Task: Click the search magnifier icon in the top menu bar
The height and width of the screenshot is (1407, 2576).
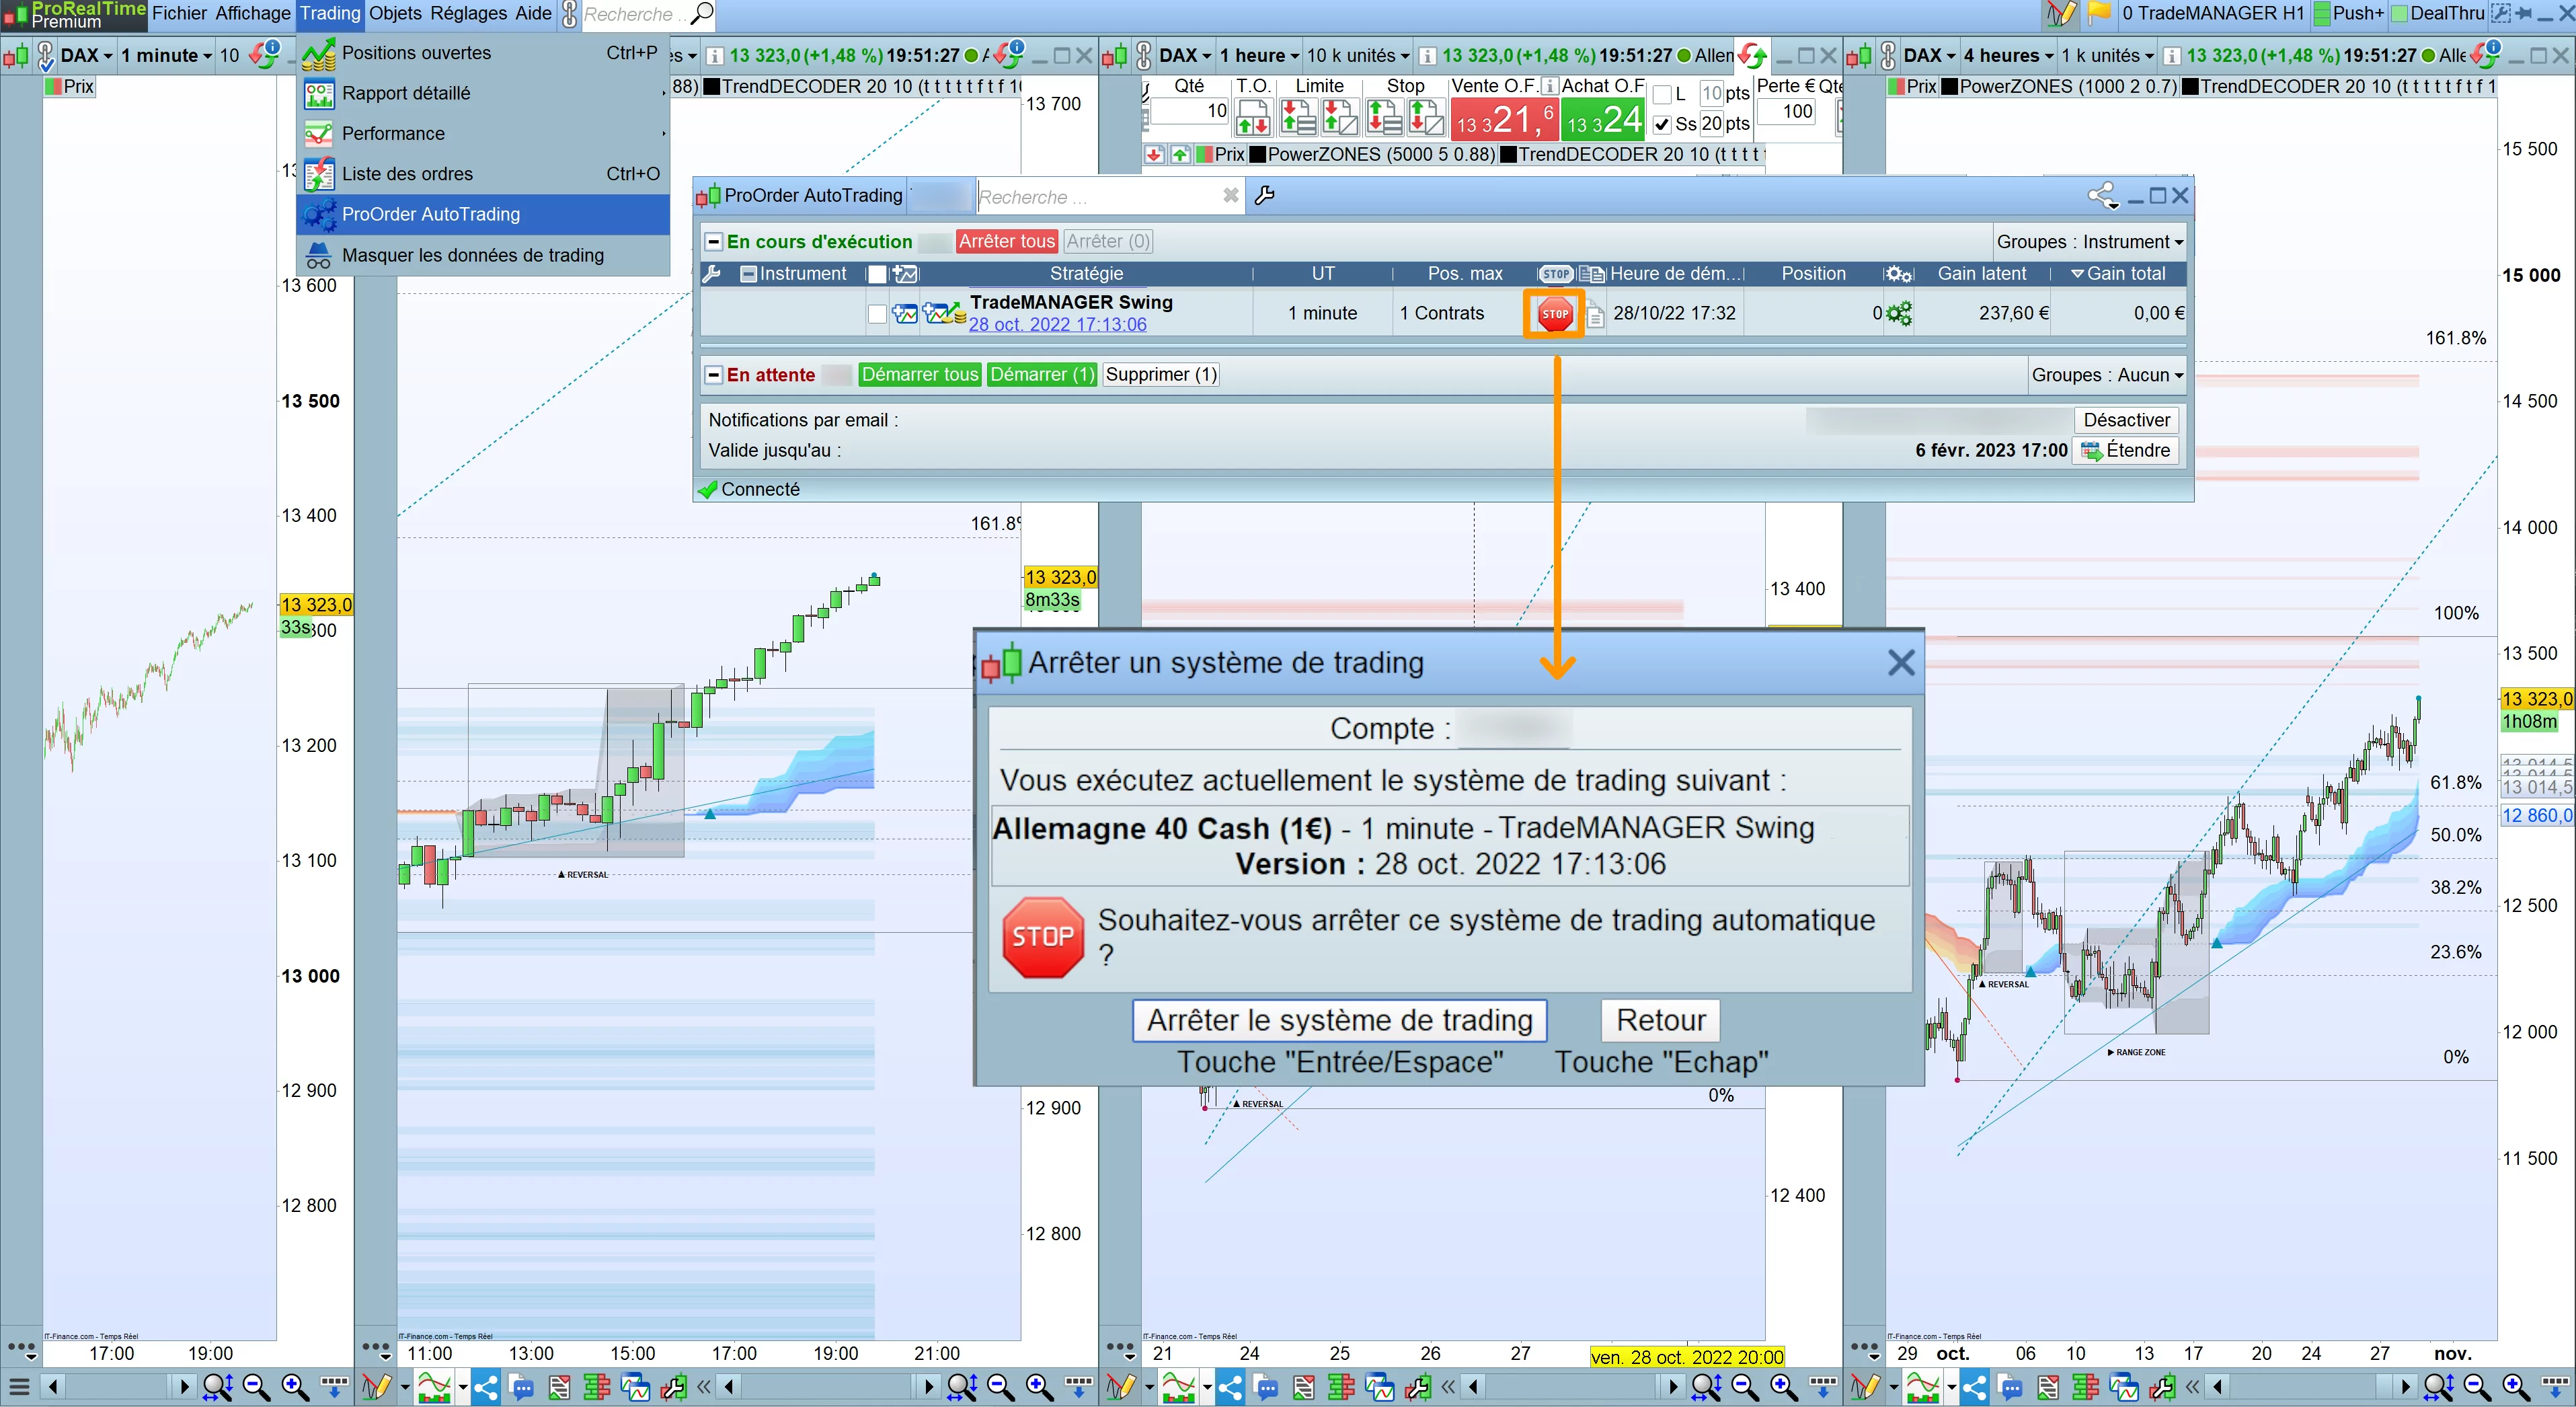Action: coord(703,13)
